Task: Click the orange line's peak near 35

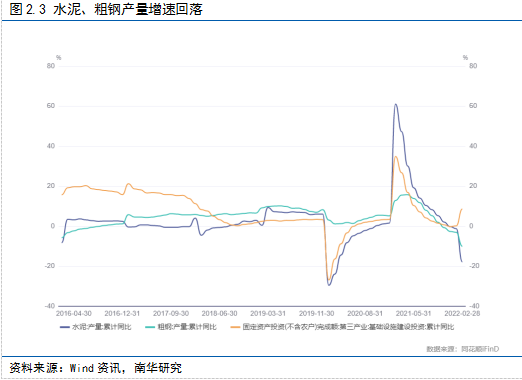Action: [395, 157]
